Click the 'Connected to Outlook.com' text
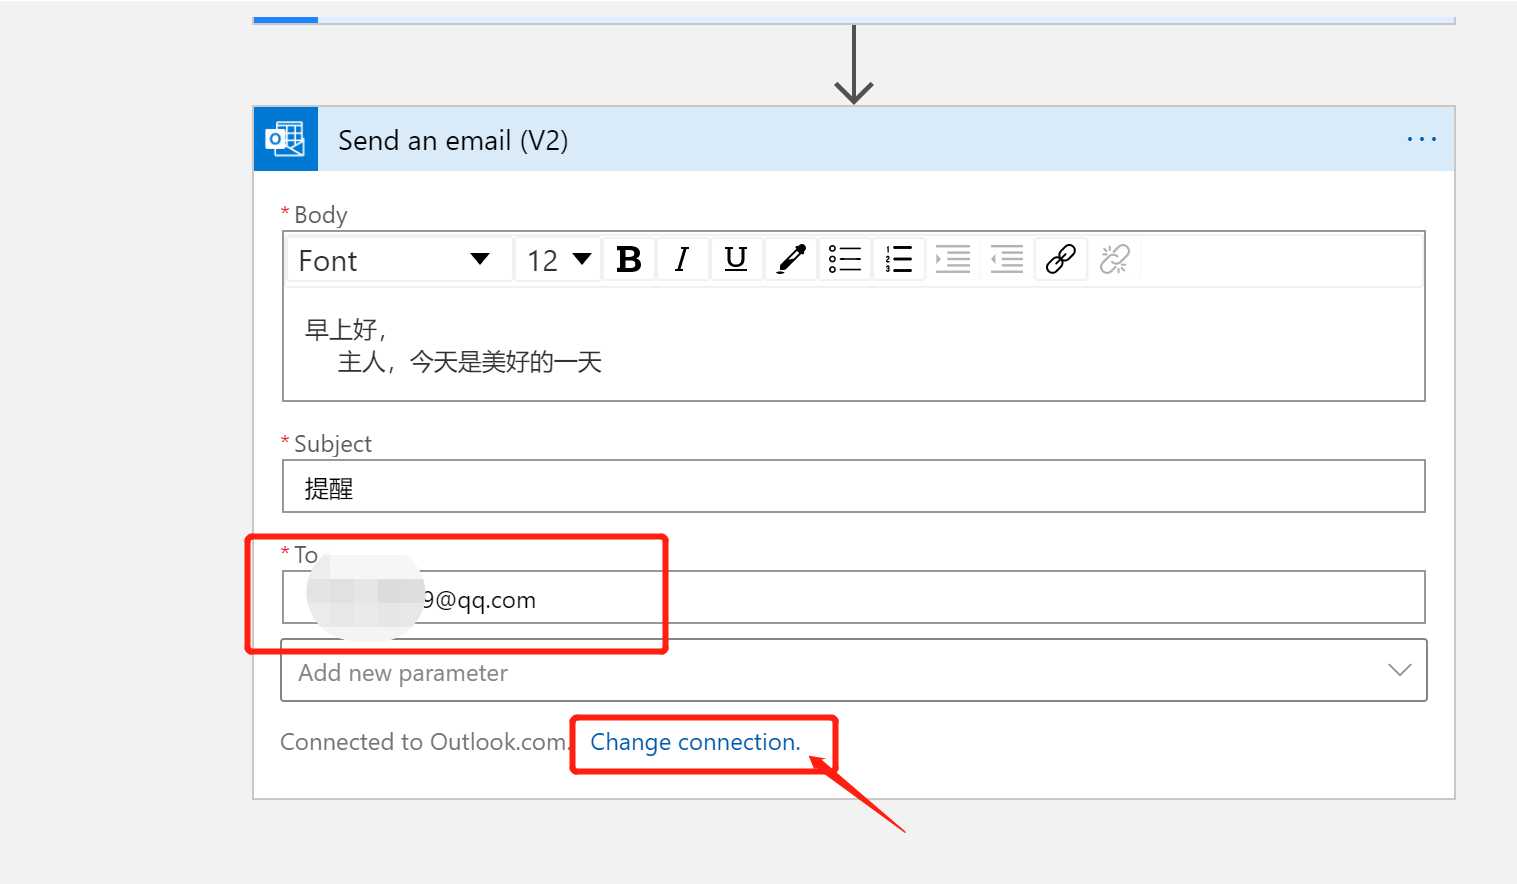The width and height of the screenshot is (1517, 884). 424,742
